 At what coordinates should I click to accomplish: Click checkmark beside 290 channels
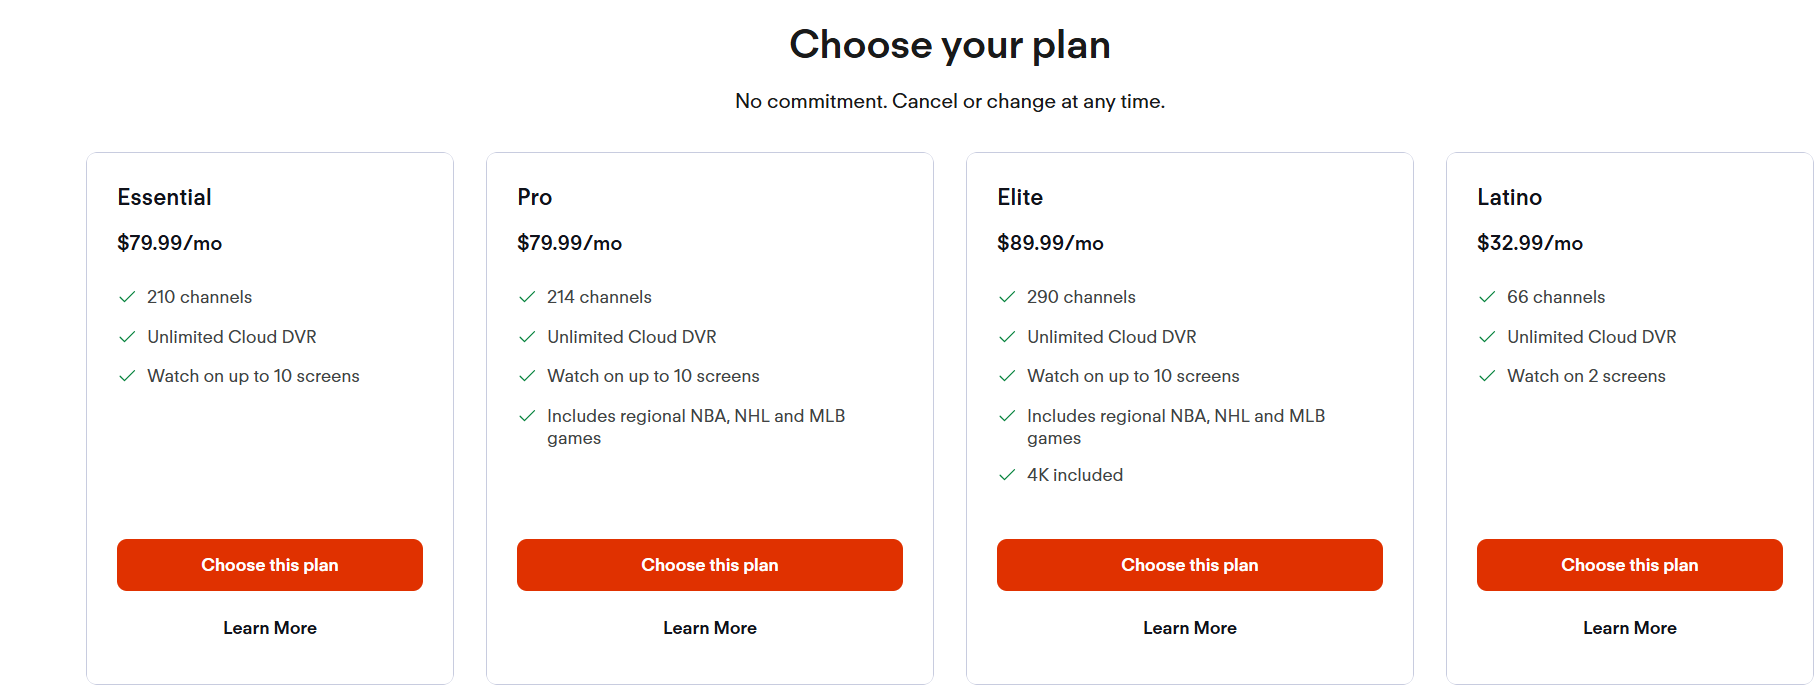(x=1007, y=297)
